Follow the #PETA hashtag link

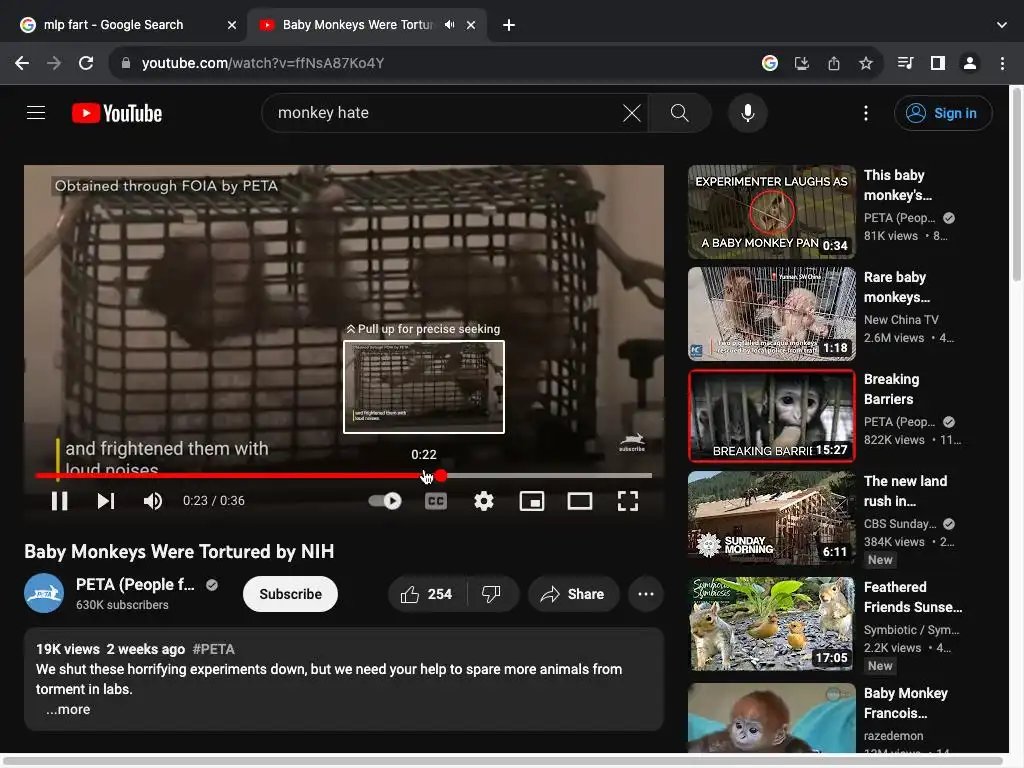(x=214, y=649)
